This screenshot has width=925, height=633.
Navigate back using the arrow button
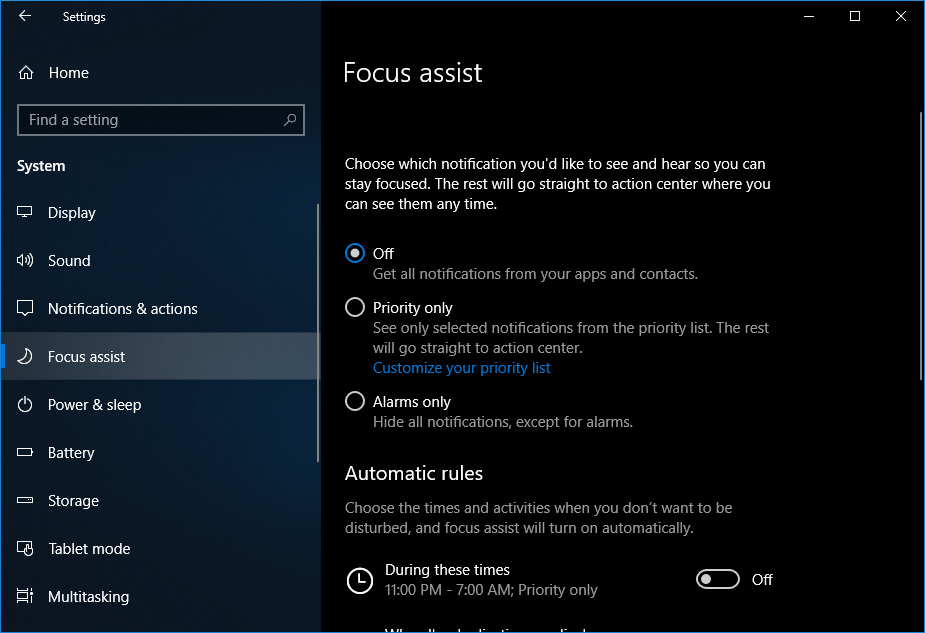tap(24, 16)
